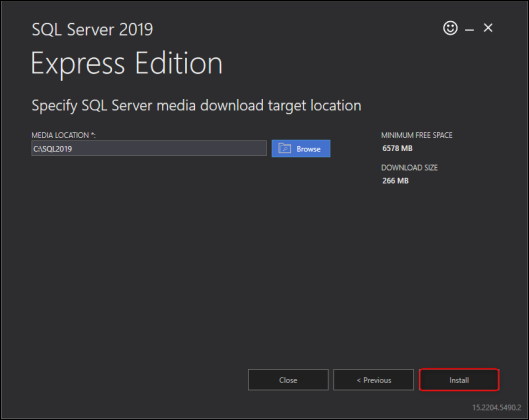This screenshot has height=420, width=529.
Task: Click the Express Edition title text
Action: [x=127, y=63]
